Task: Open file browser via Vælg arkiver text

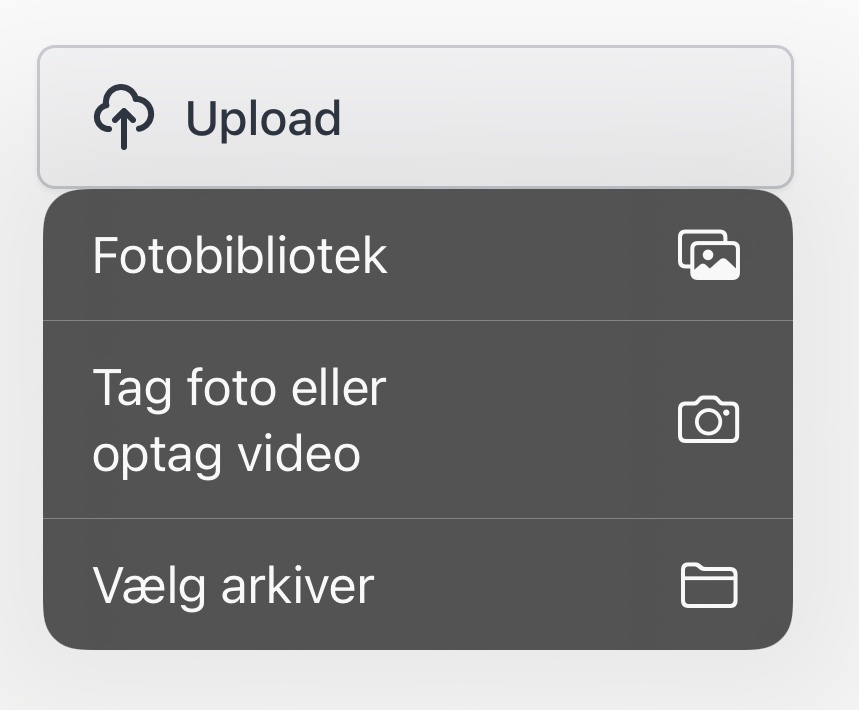Action: (233, 587)
